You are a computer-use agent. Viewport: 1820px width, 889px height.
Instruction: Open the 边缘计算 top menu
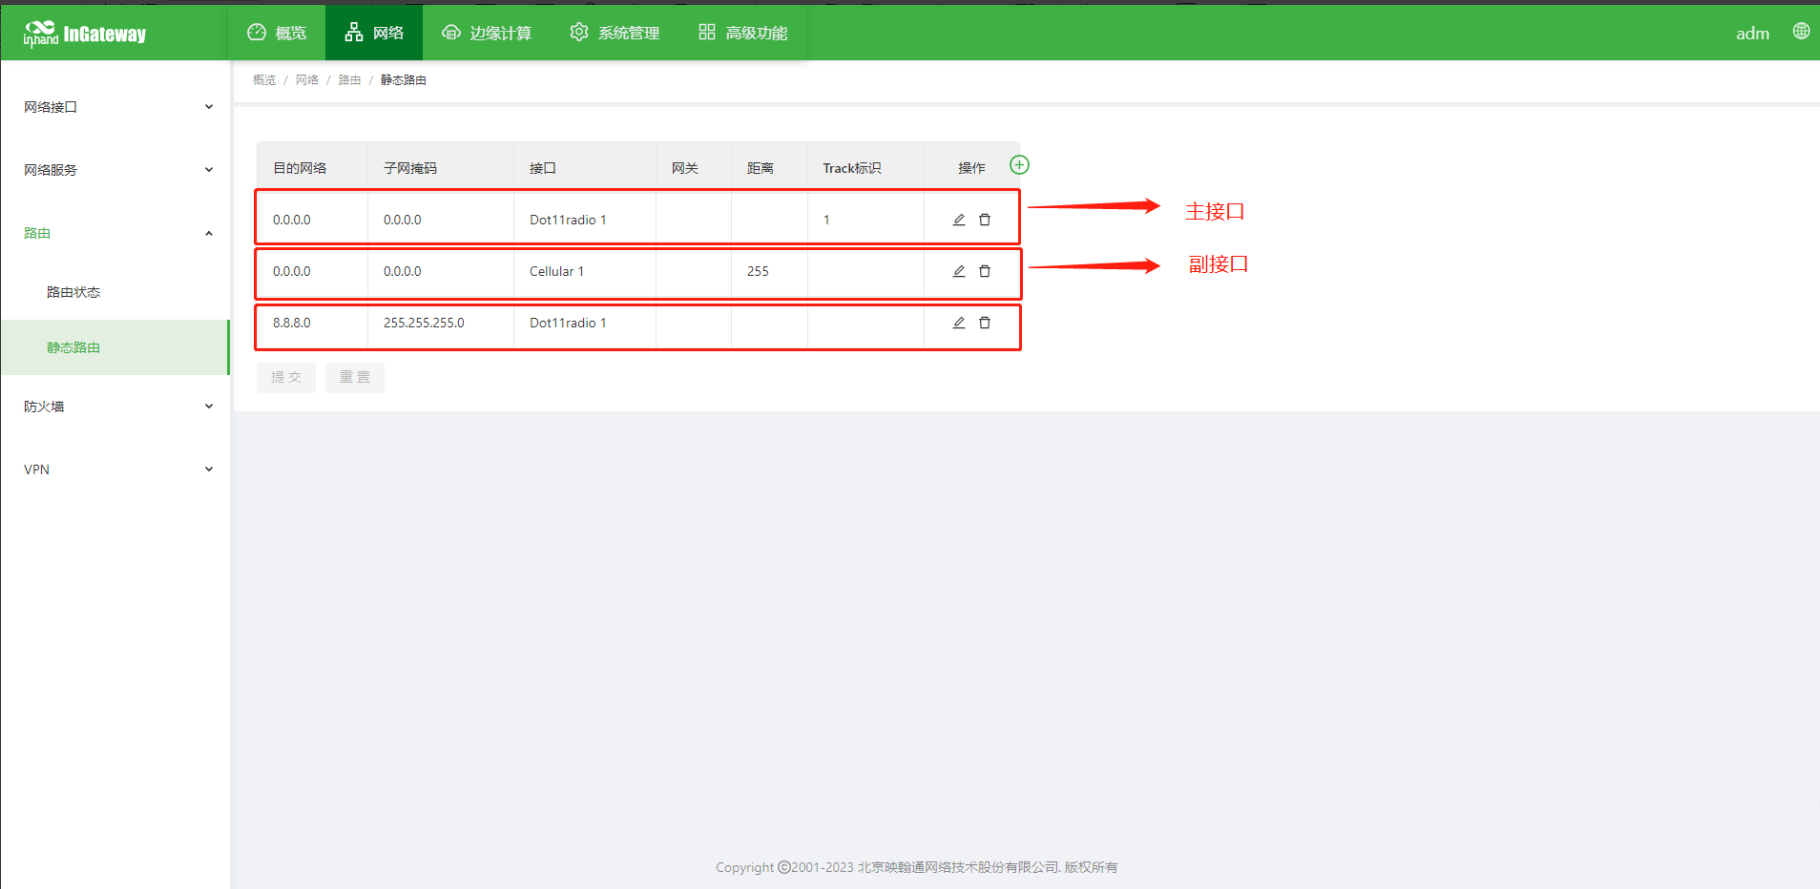(x=487, y=33)
